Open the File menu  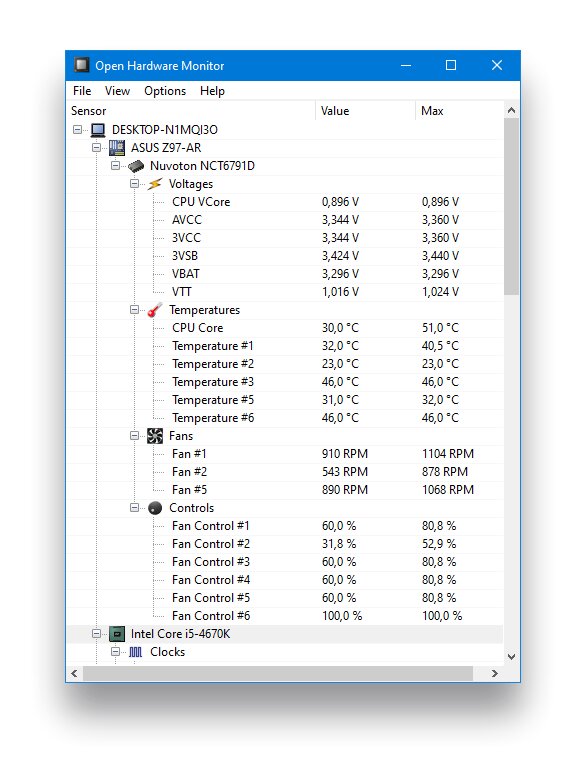[82, 91]
